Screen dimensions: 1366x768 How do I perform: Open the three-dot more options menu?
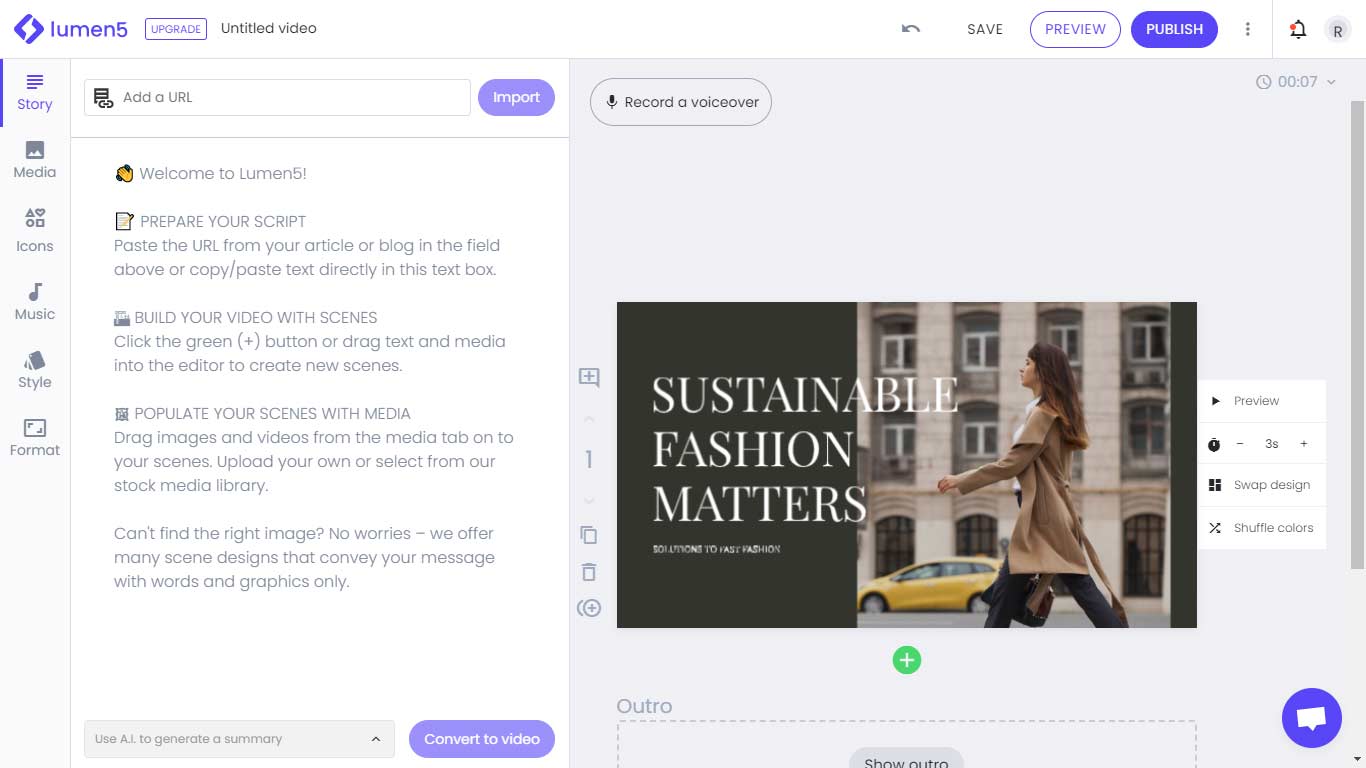pos(1247,29)
